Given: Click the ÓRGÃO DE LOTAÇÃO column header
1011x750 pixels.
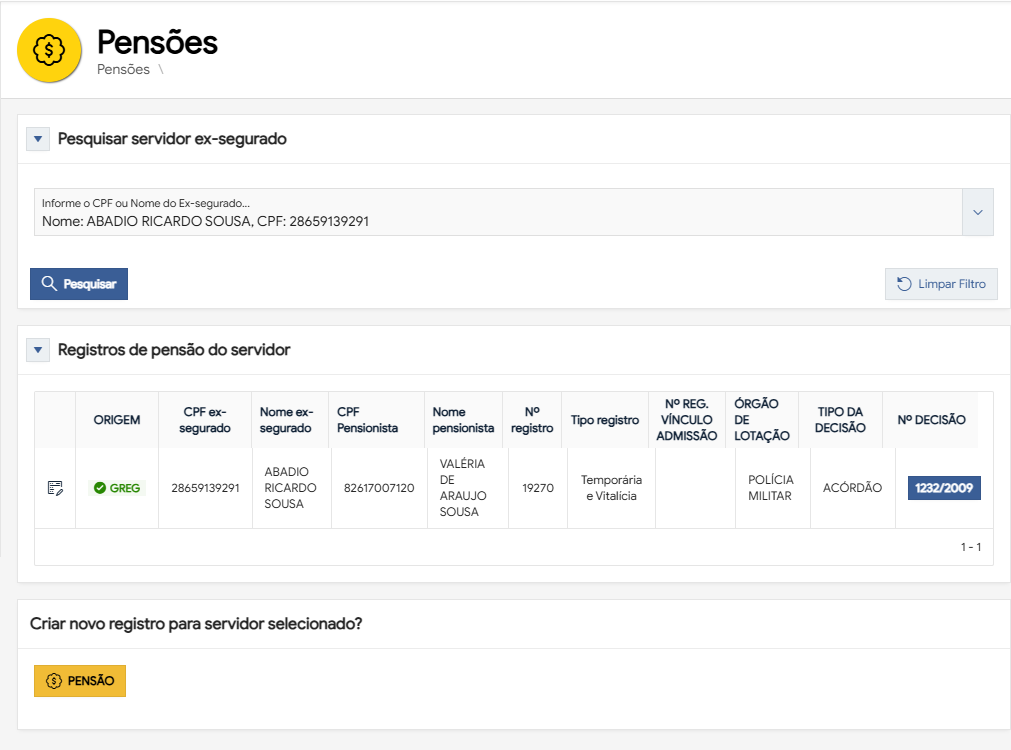Looking at the screenshot, I should coord(761,420).
